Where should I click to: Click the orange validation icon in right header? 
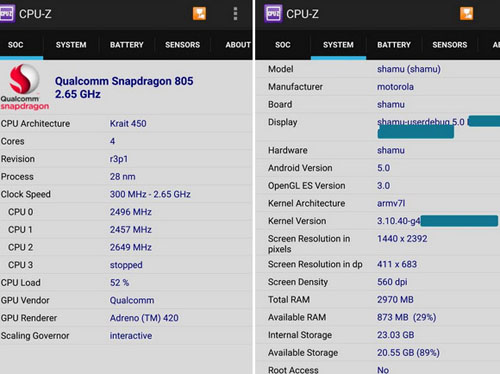pyautogui.click(x=467, y=14)
